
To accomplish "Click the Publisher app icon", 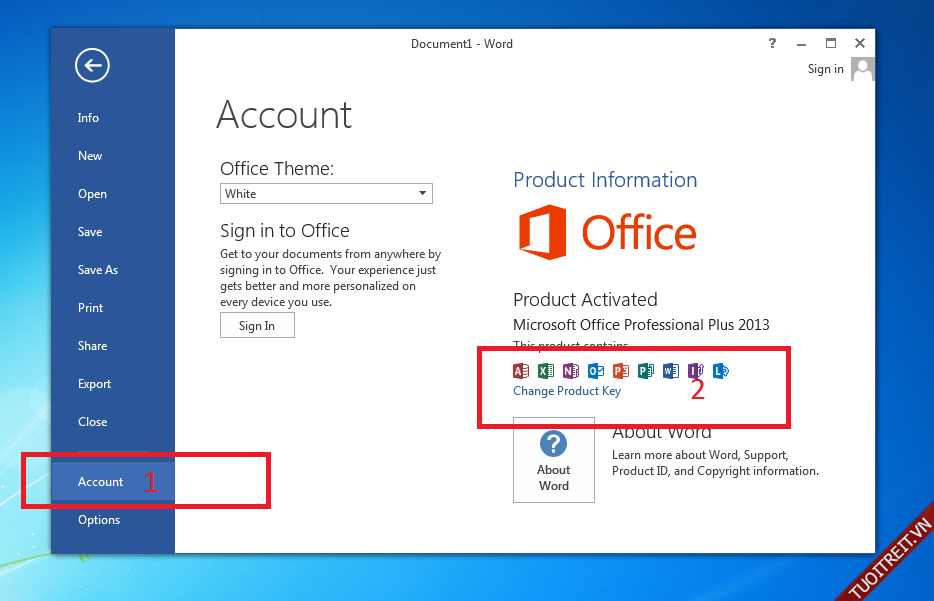I will click(645, 371).
